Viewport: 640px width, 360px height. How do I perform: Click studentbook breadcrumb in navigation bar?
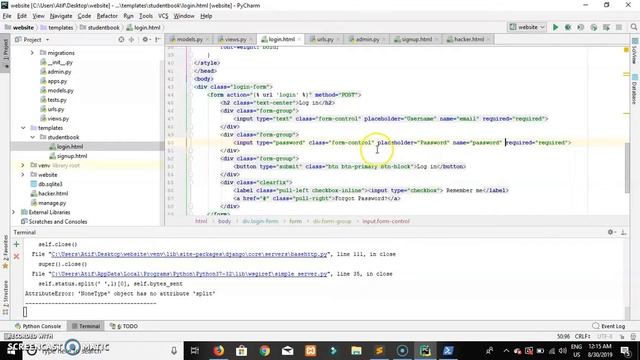[100, 27]
